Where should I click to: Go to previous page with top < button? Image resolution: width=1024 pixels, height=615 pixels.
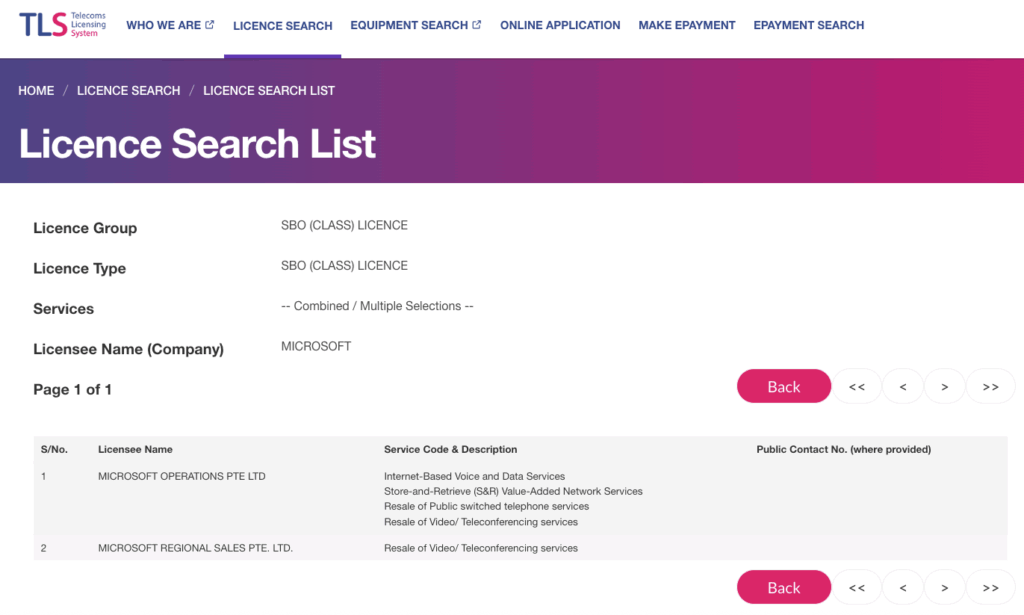tap(903, 386)
